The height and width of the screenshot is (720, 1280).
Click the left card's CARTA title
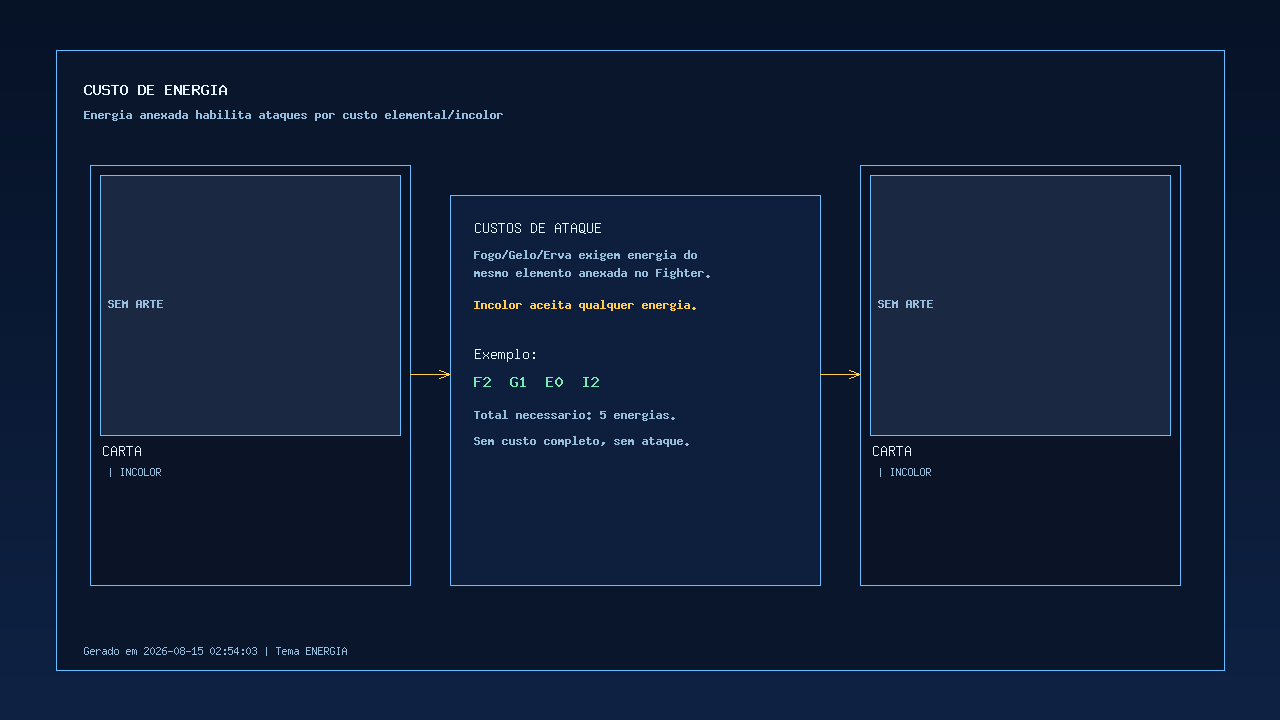(x=122, y=451)
